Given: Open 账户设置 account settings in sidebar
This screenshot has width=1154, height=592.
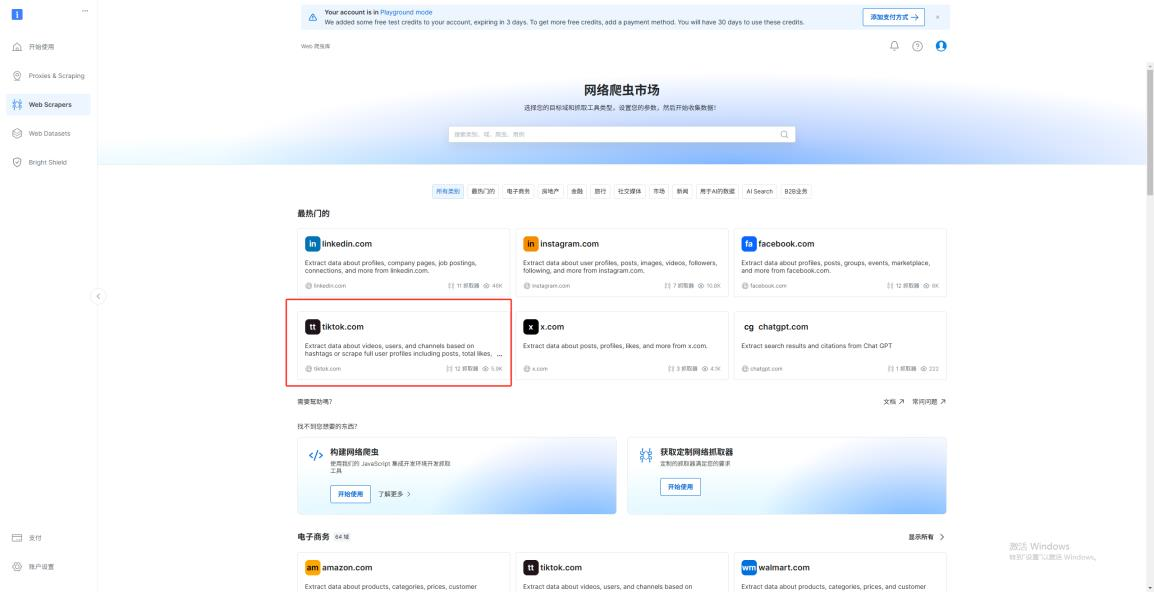Looking at the screenshot, I should point(41,567).
